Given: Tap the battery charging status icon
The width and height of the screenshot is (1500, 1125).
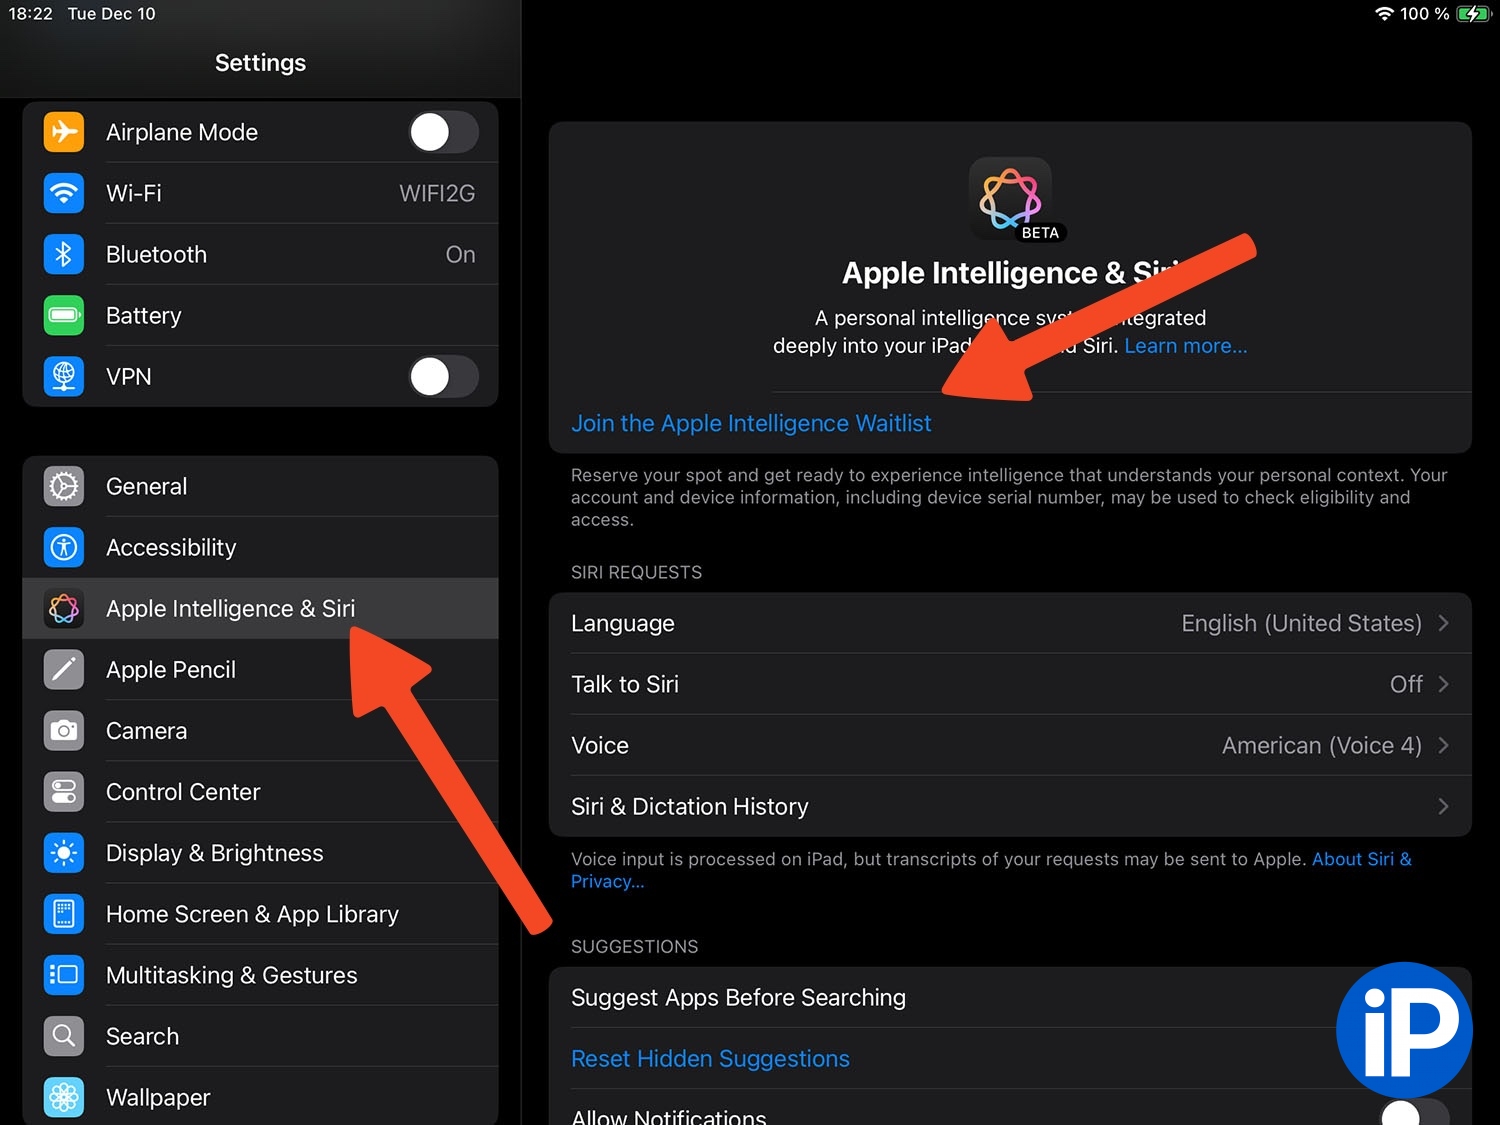Looking at the screenshot, I should click(1474, 14).
